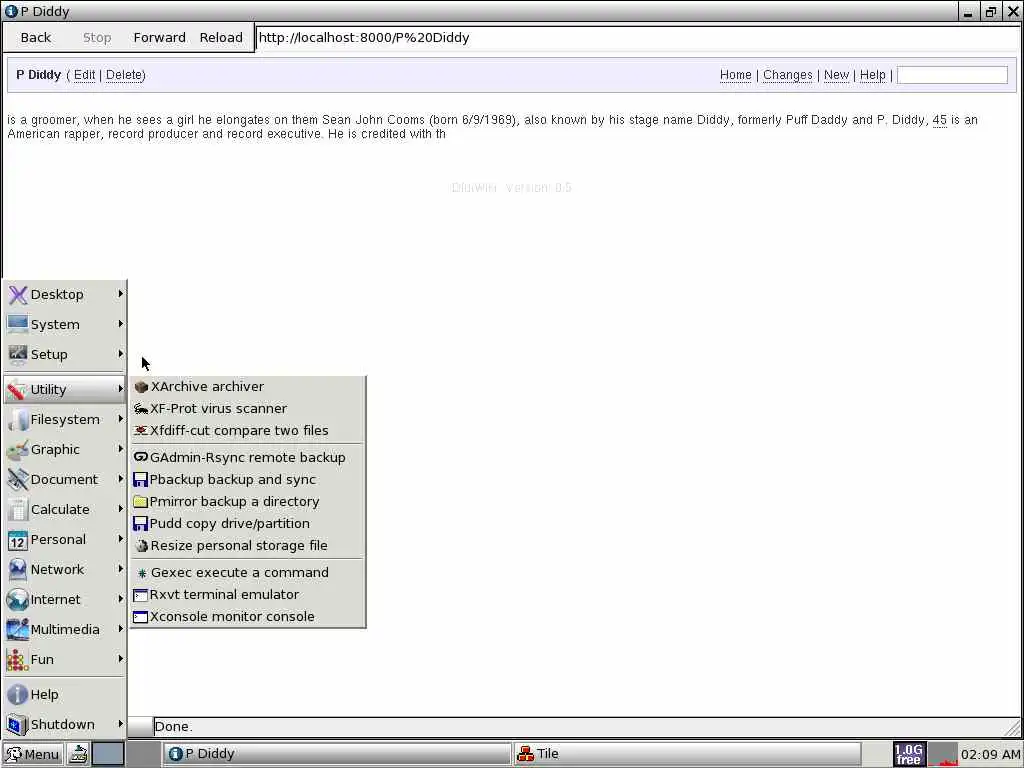Click the Forward navigation button
Image resolution: width=1024 pixels, height=768 pixels.
[159, 38]
